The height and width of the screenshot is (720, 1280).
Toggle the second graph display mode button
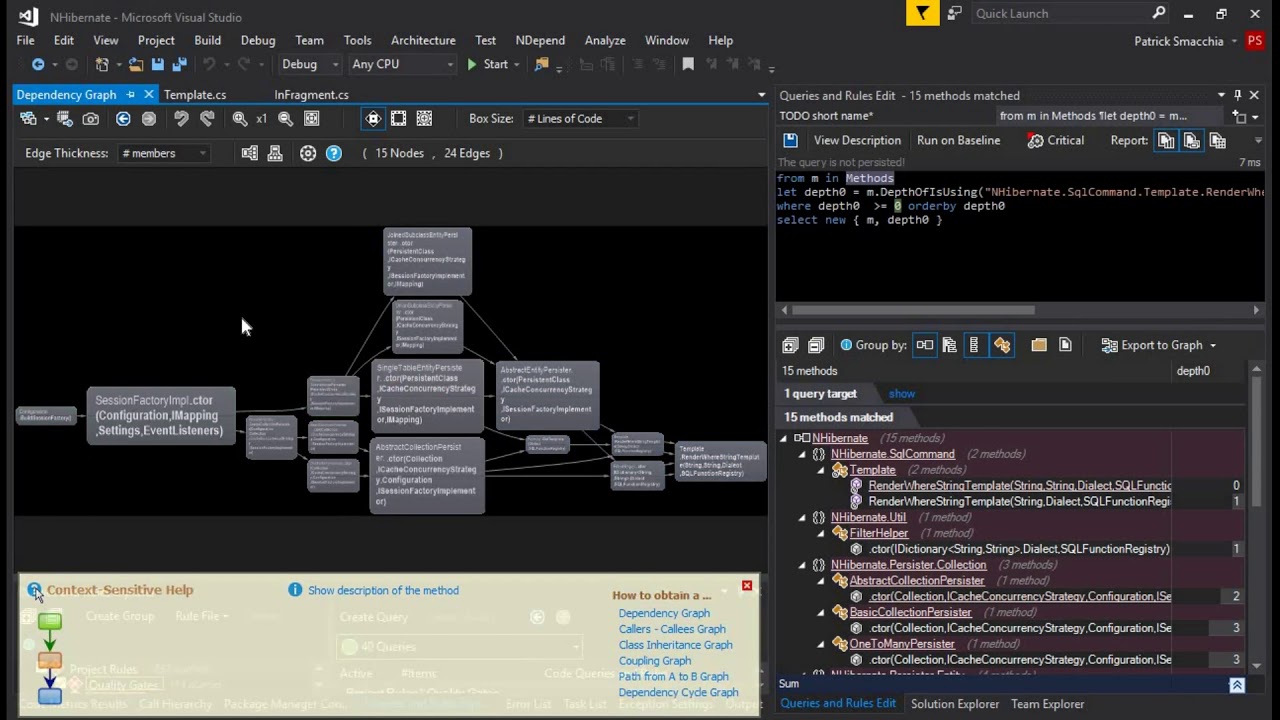(x=399, y=118)
